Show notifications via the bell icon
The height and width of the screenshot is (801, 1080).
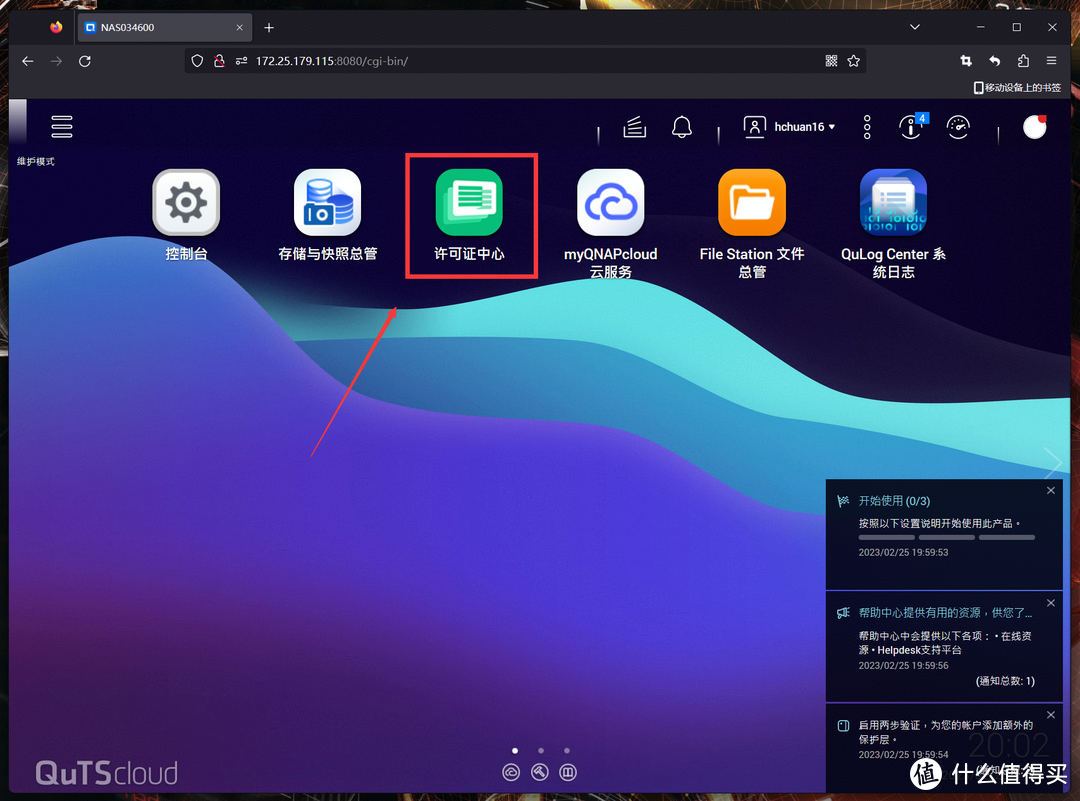click(x=681, y=127)
